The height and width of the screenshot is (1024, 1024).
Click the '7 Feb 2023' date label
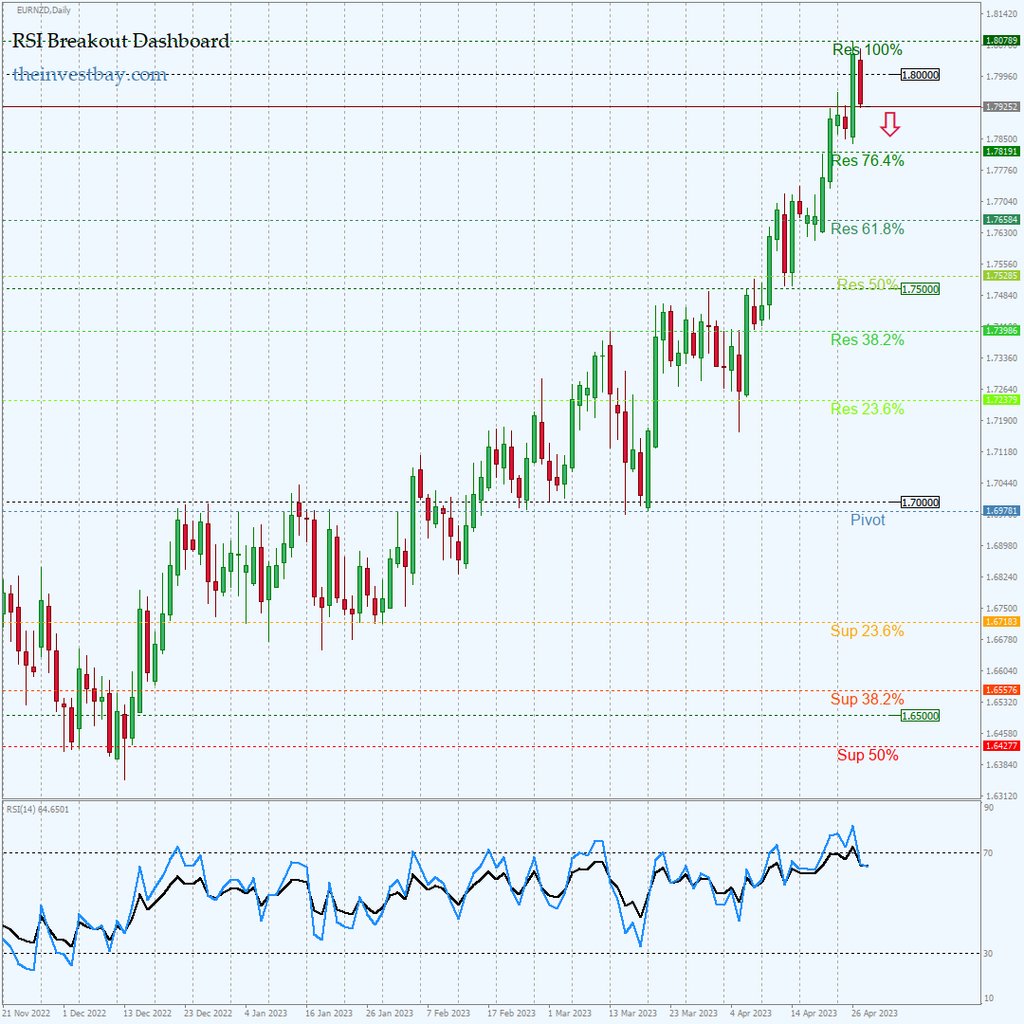(x=449, y=1014)
